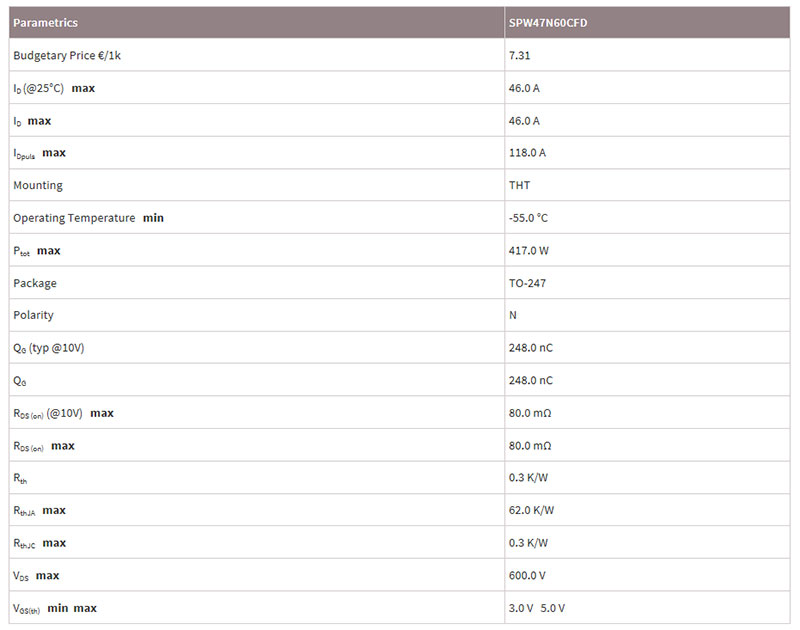Click the 118.0 A pulse current value
This screenshot has height=630, width=800.
[527, 153]
